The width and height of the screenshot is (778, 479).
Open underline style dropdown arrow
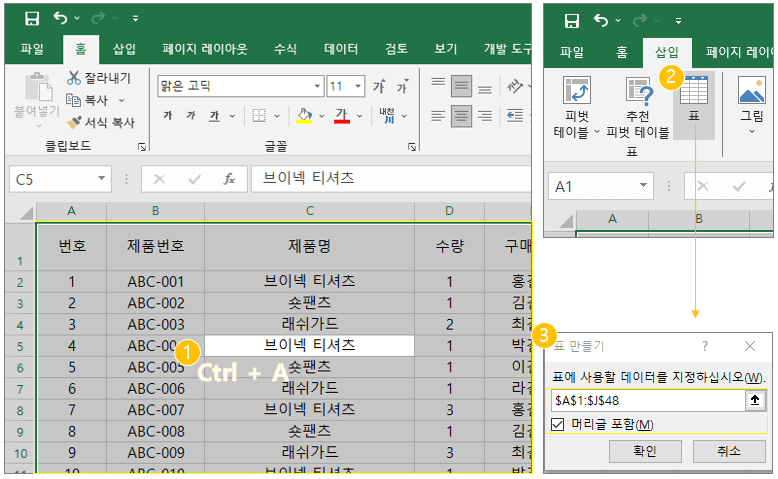point(232,117)
